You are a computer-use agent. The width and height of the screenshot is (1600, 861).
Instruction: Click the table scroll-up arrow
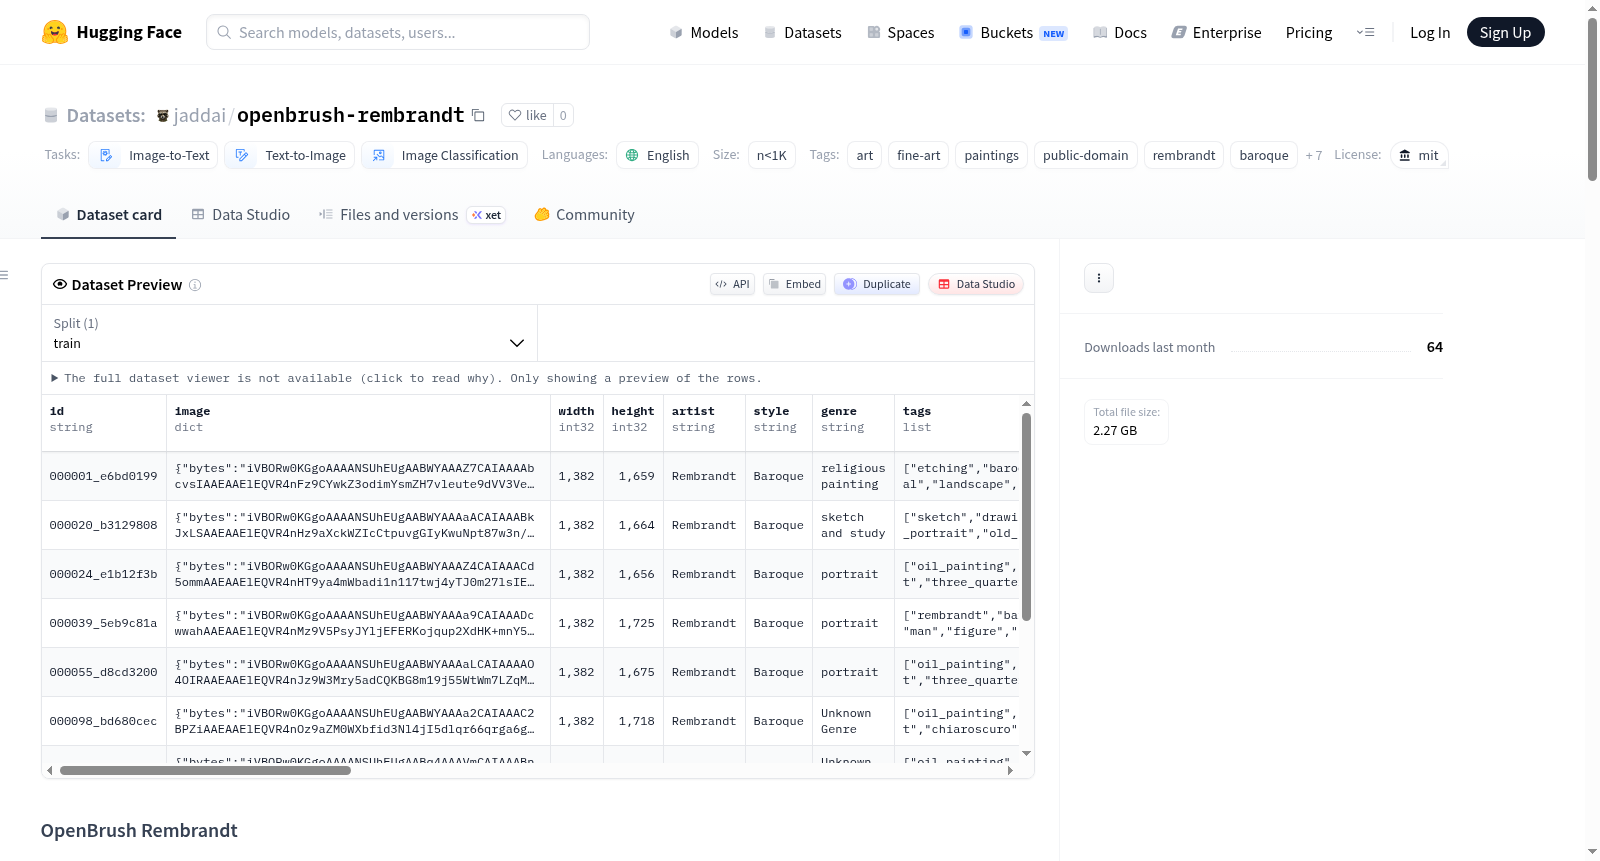pos(1026,404)
